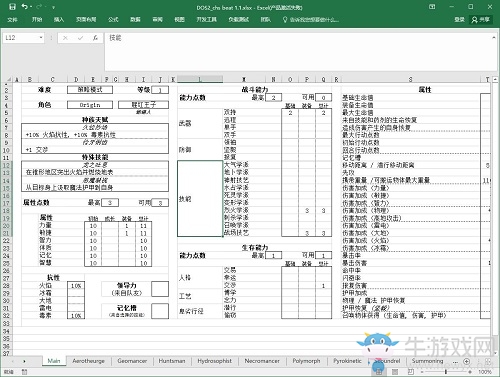This screenshot has height=377, width=500.
Task: Switch to the Aerotheurge sheet tab
Action: coord(88,361)
